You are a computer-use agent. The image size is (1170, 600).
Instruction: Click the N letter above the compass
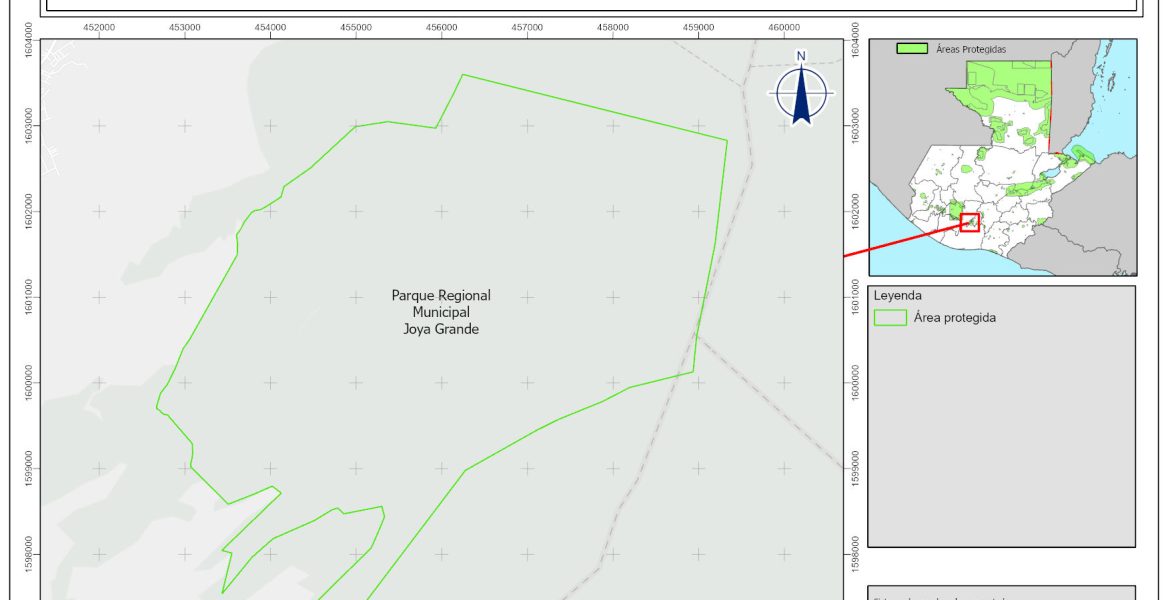click(801, 56)
